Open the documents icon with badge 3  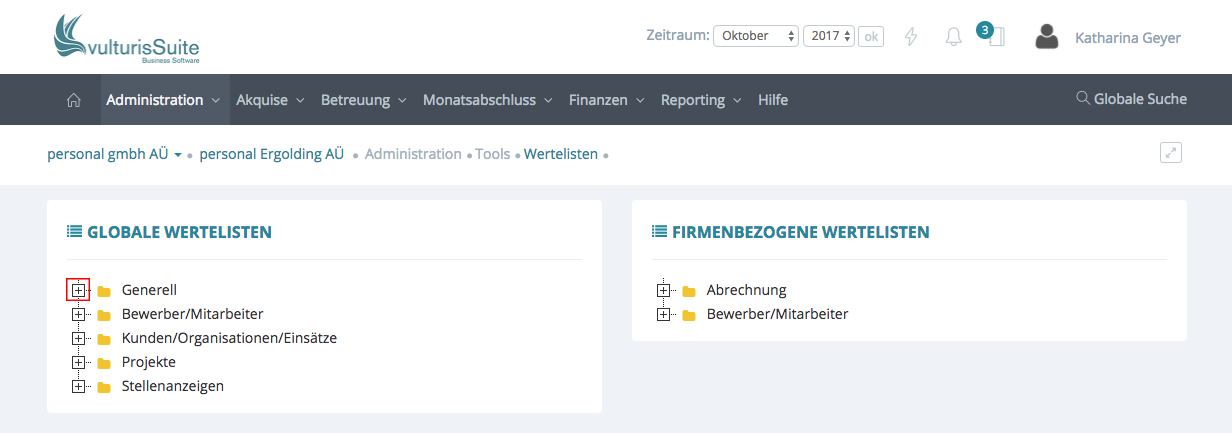(x=994, y=37)
